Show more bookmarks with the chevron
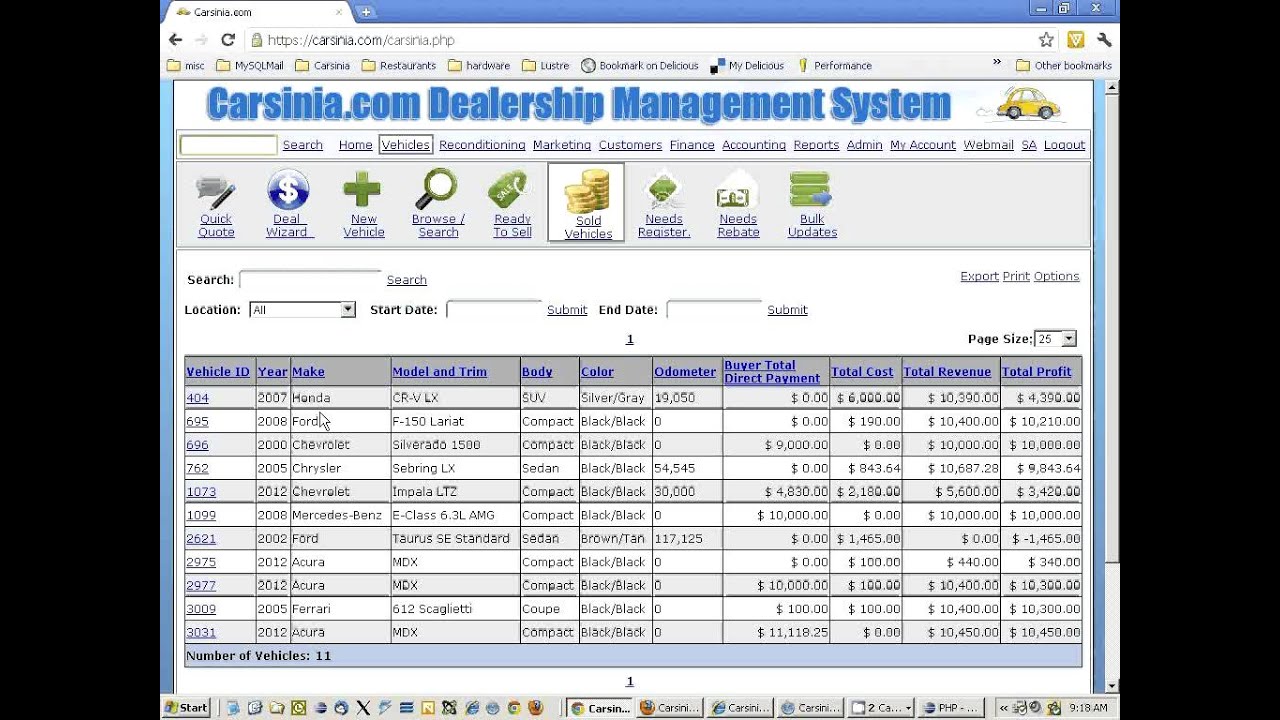The width and height of the screenshot is (1280, 720). (x=997, y=63)
